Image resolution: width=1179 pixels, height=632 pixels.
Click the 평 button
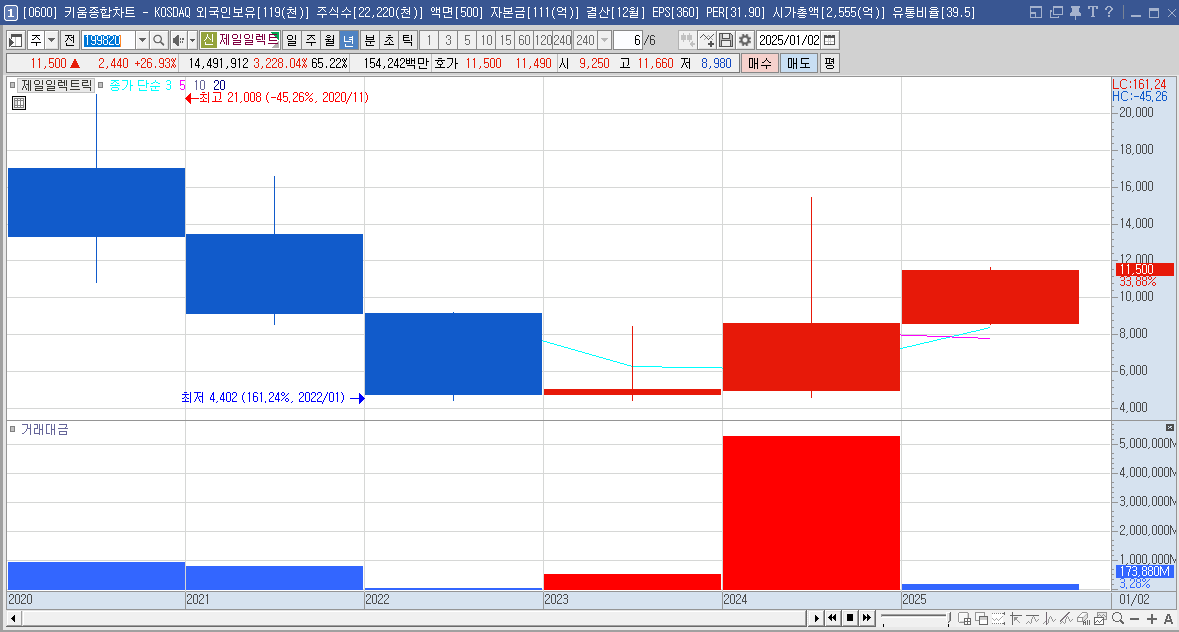(x=829, y=64)
